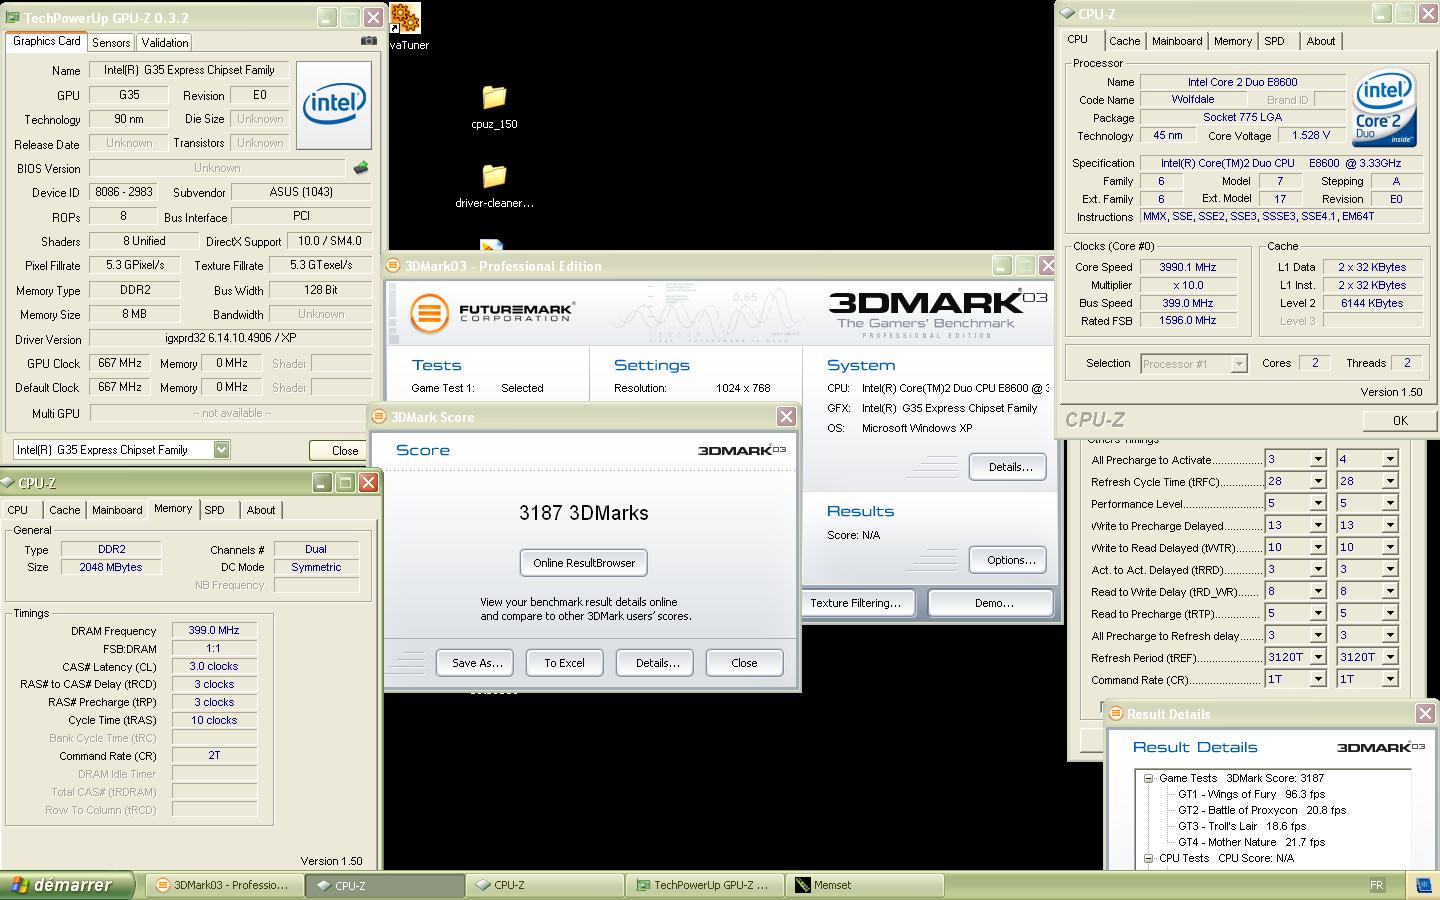Open Mainboard tab in top-right CPU-Z
This screenshot has height=900, width=1440.
click(1177, 41)
